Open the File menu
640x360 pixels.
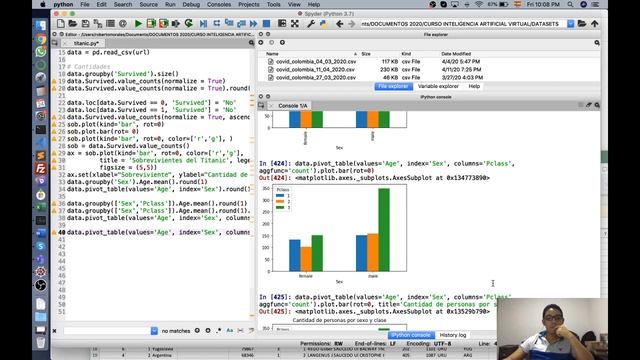point(85,4)
